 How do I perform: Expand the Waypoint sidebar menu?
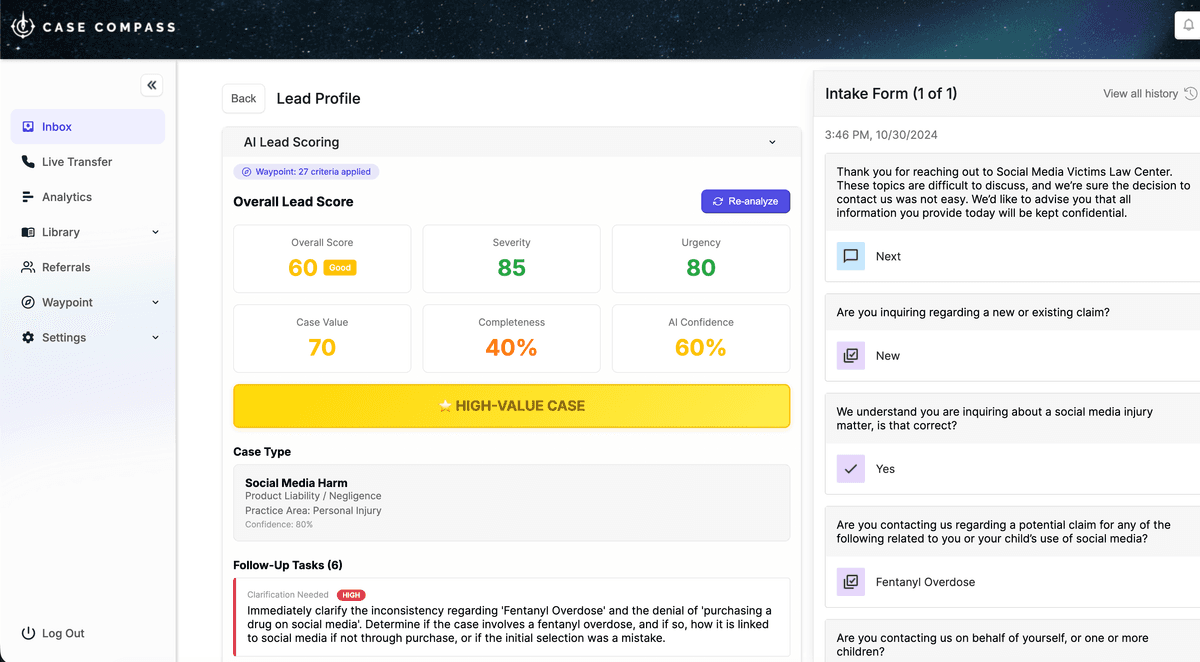(x=155, y=302)
